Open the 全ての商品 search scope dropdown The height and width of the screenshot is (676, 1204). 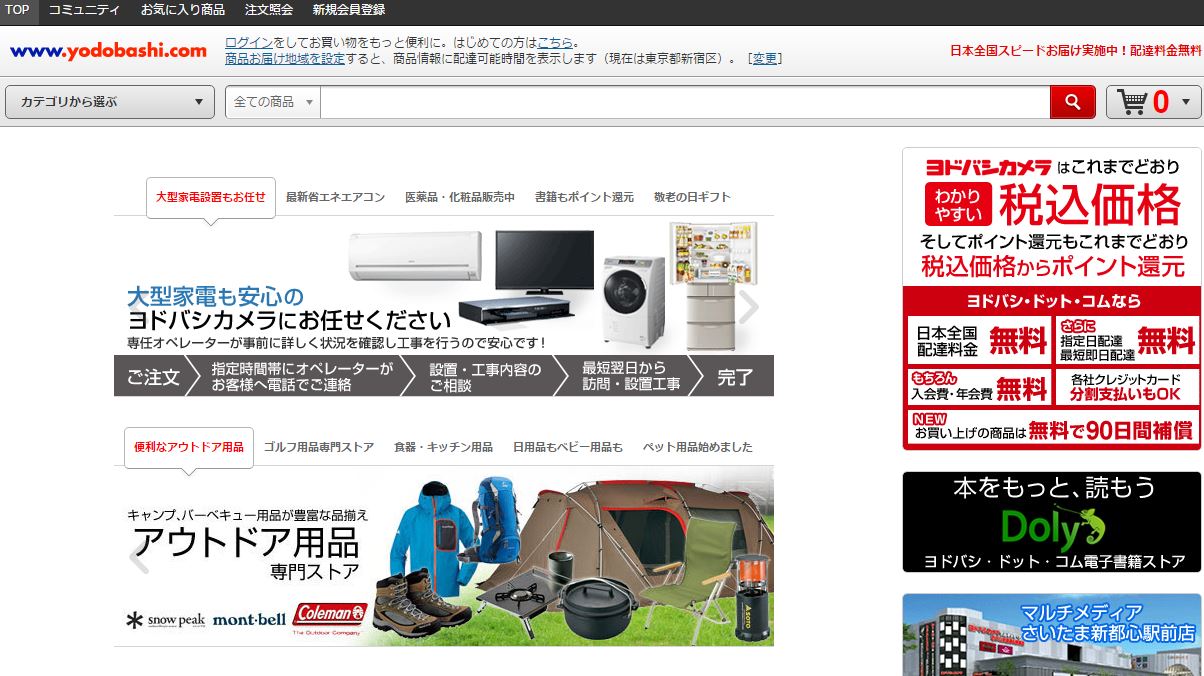pyautogui.click(x=273, y=102)
